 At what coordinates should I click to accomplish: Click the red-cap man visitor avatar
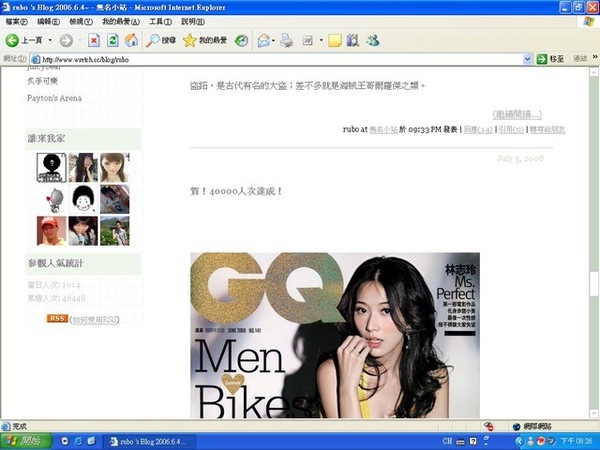pyautogui.click(x=52, y=231)
